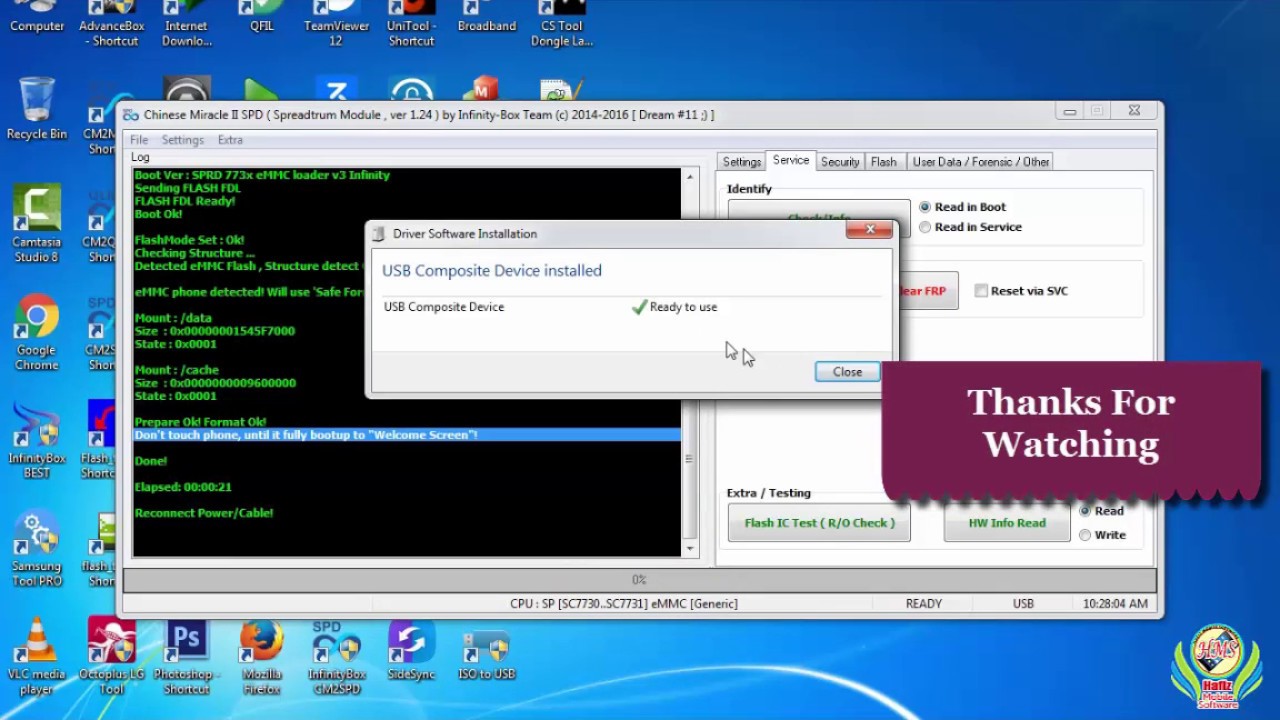Open UniTool shortcut icon
The width and height of the screenshot is (1280, 720).
(x=412, y=24)
